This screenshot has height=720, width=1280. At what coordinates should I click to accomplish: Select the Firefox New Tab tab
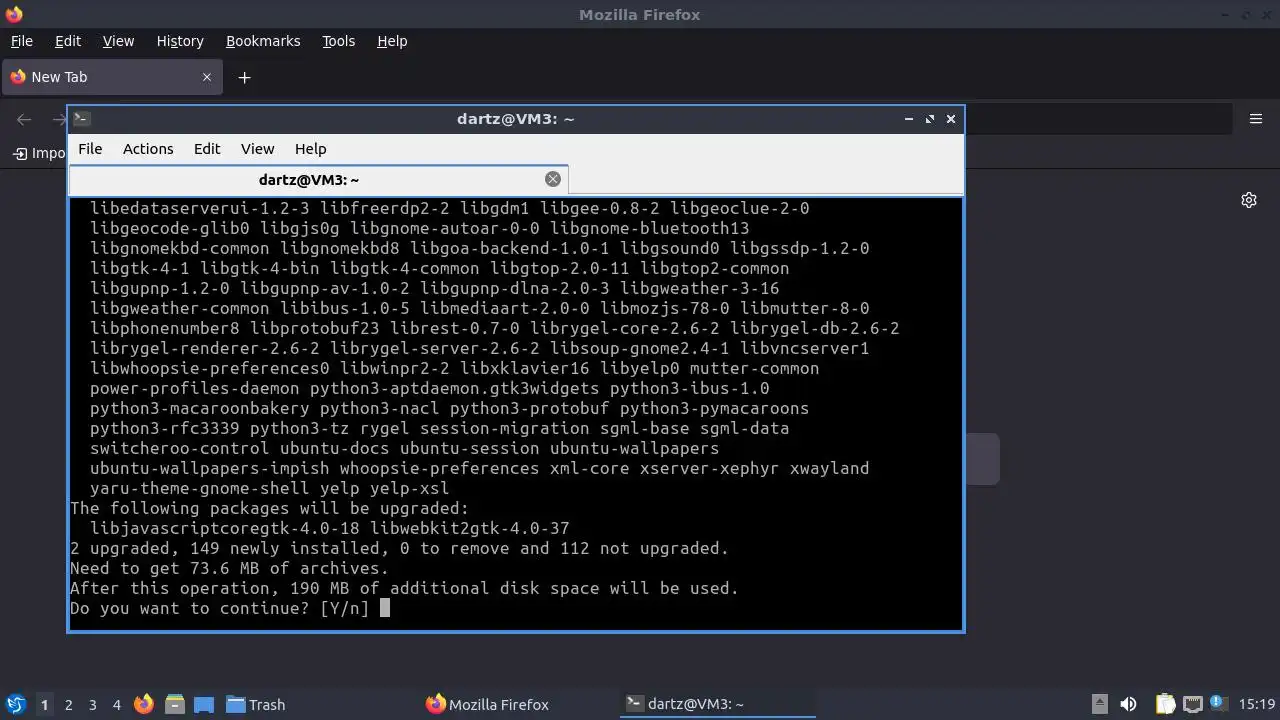[x=112, y=77]
